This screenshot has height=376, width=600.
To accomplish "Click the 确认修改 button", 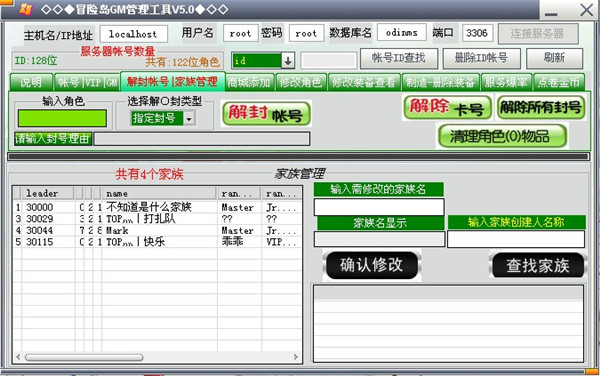I will click(372, 265).
